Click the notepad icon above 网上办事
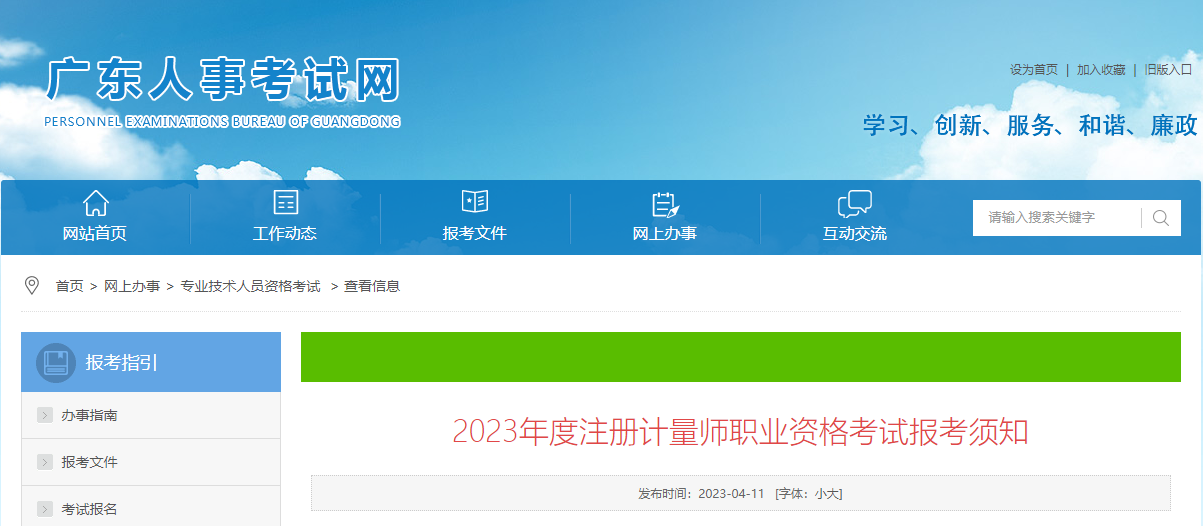The height and width of the screenshot is (526, 1203). pos(665,204)
